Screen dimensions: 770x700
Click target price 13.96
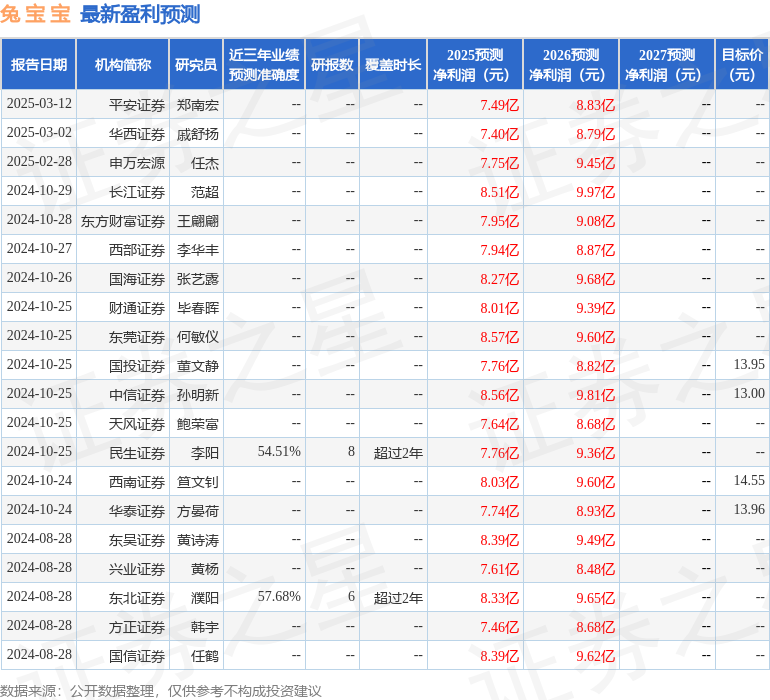click(749, 509)
